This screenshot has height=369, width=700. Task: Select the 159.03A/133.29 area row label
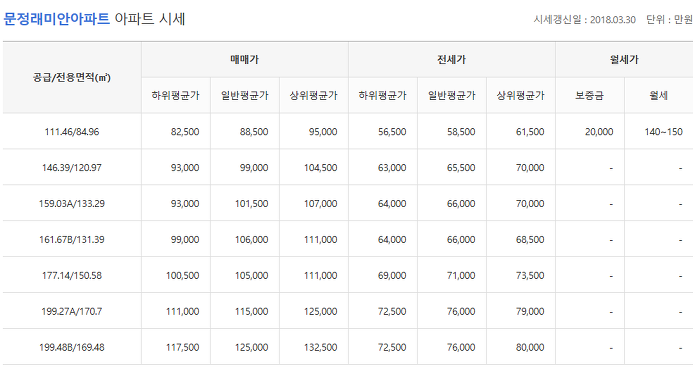tap(72, 203)
